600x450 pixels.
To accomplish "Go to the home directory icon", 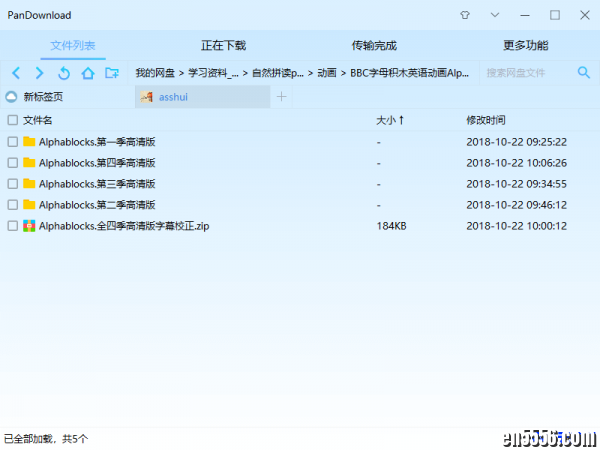I will tap(88, 73).
